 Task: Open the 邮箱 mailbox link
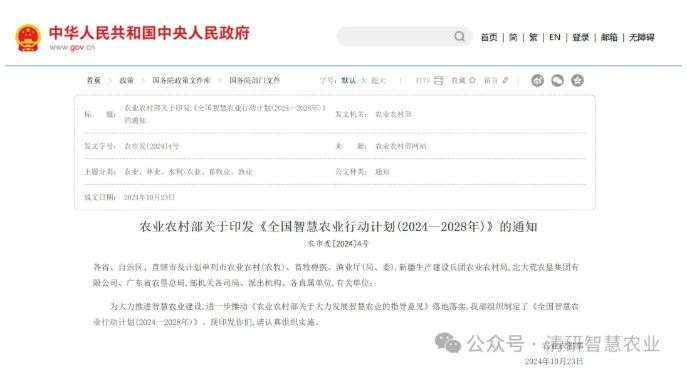[609, 37]
